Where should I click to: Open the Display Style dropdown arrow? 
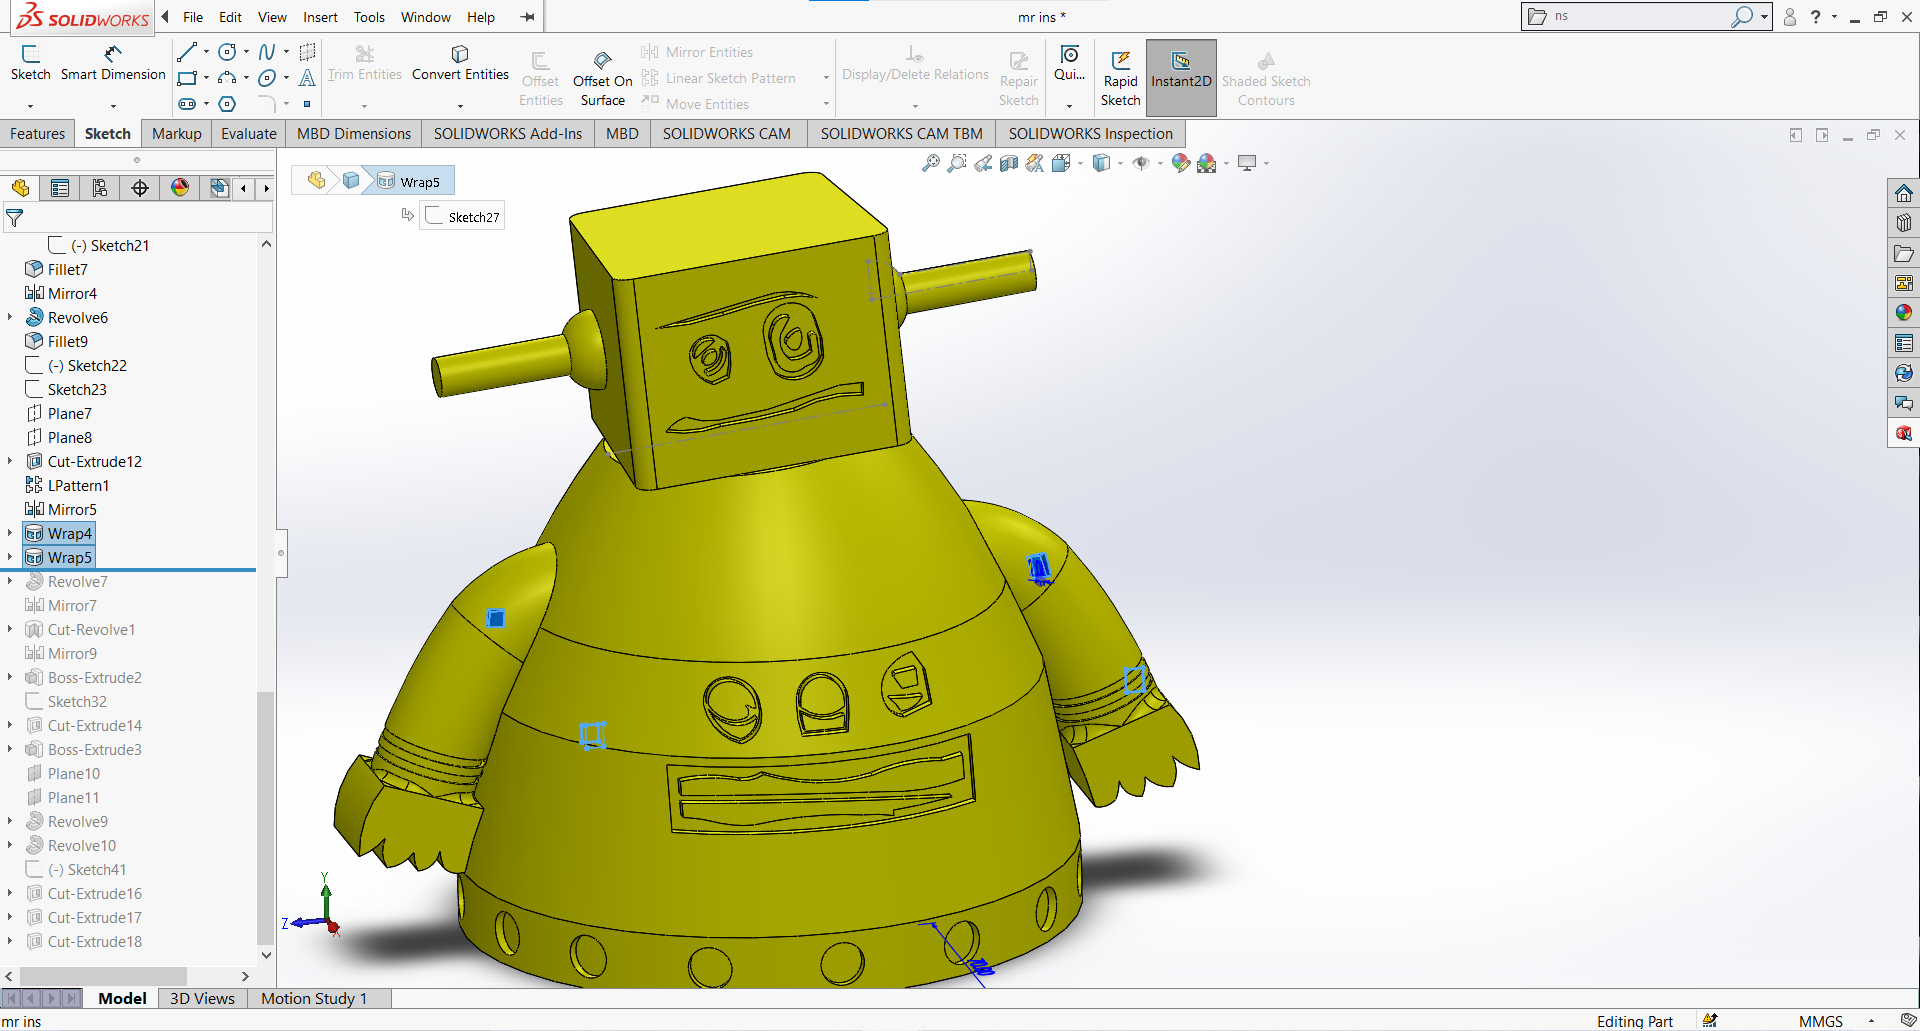[1120, 164]
